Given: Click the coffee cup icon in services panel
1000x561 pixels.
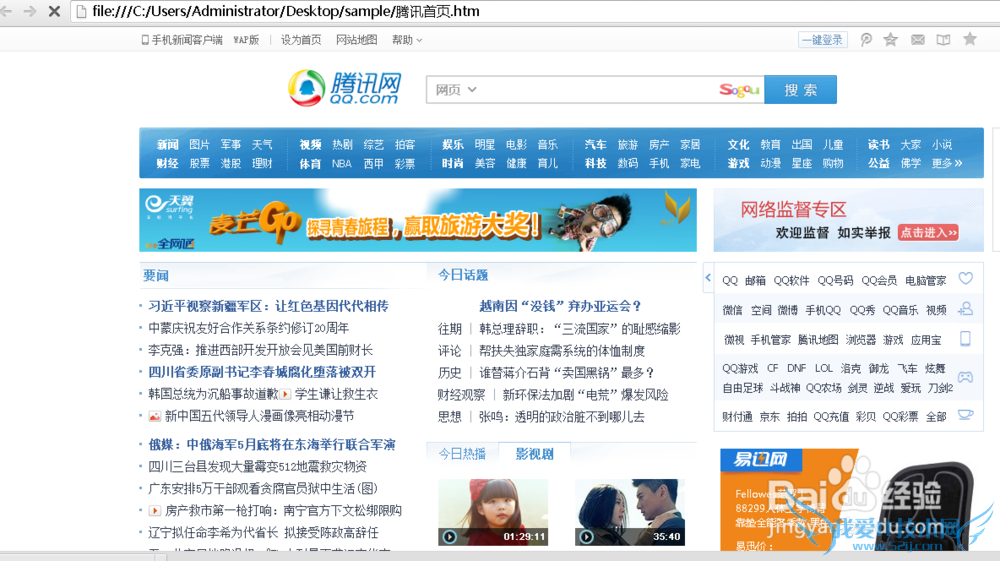Looking at the screenshot, I should (x=965, y=415).
